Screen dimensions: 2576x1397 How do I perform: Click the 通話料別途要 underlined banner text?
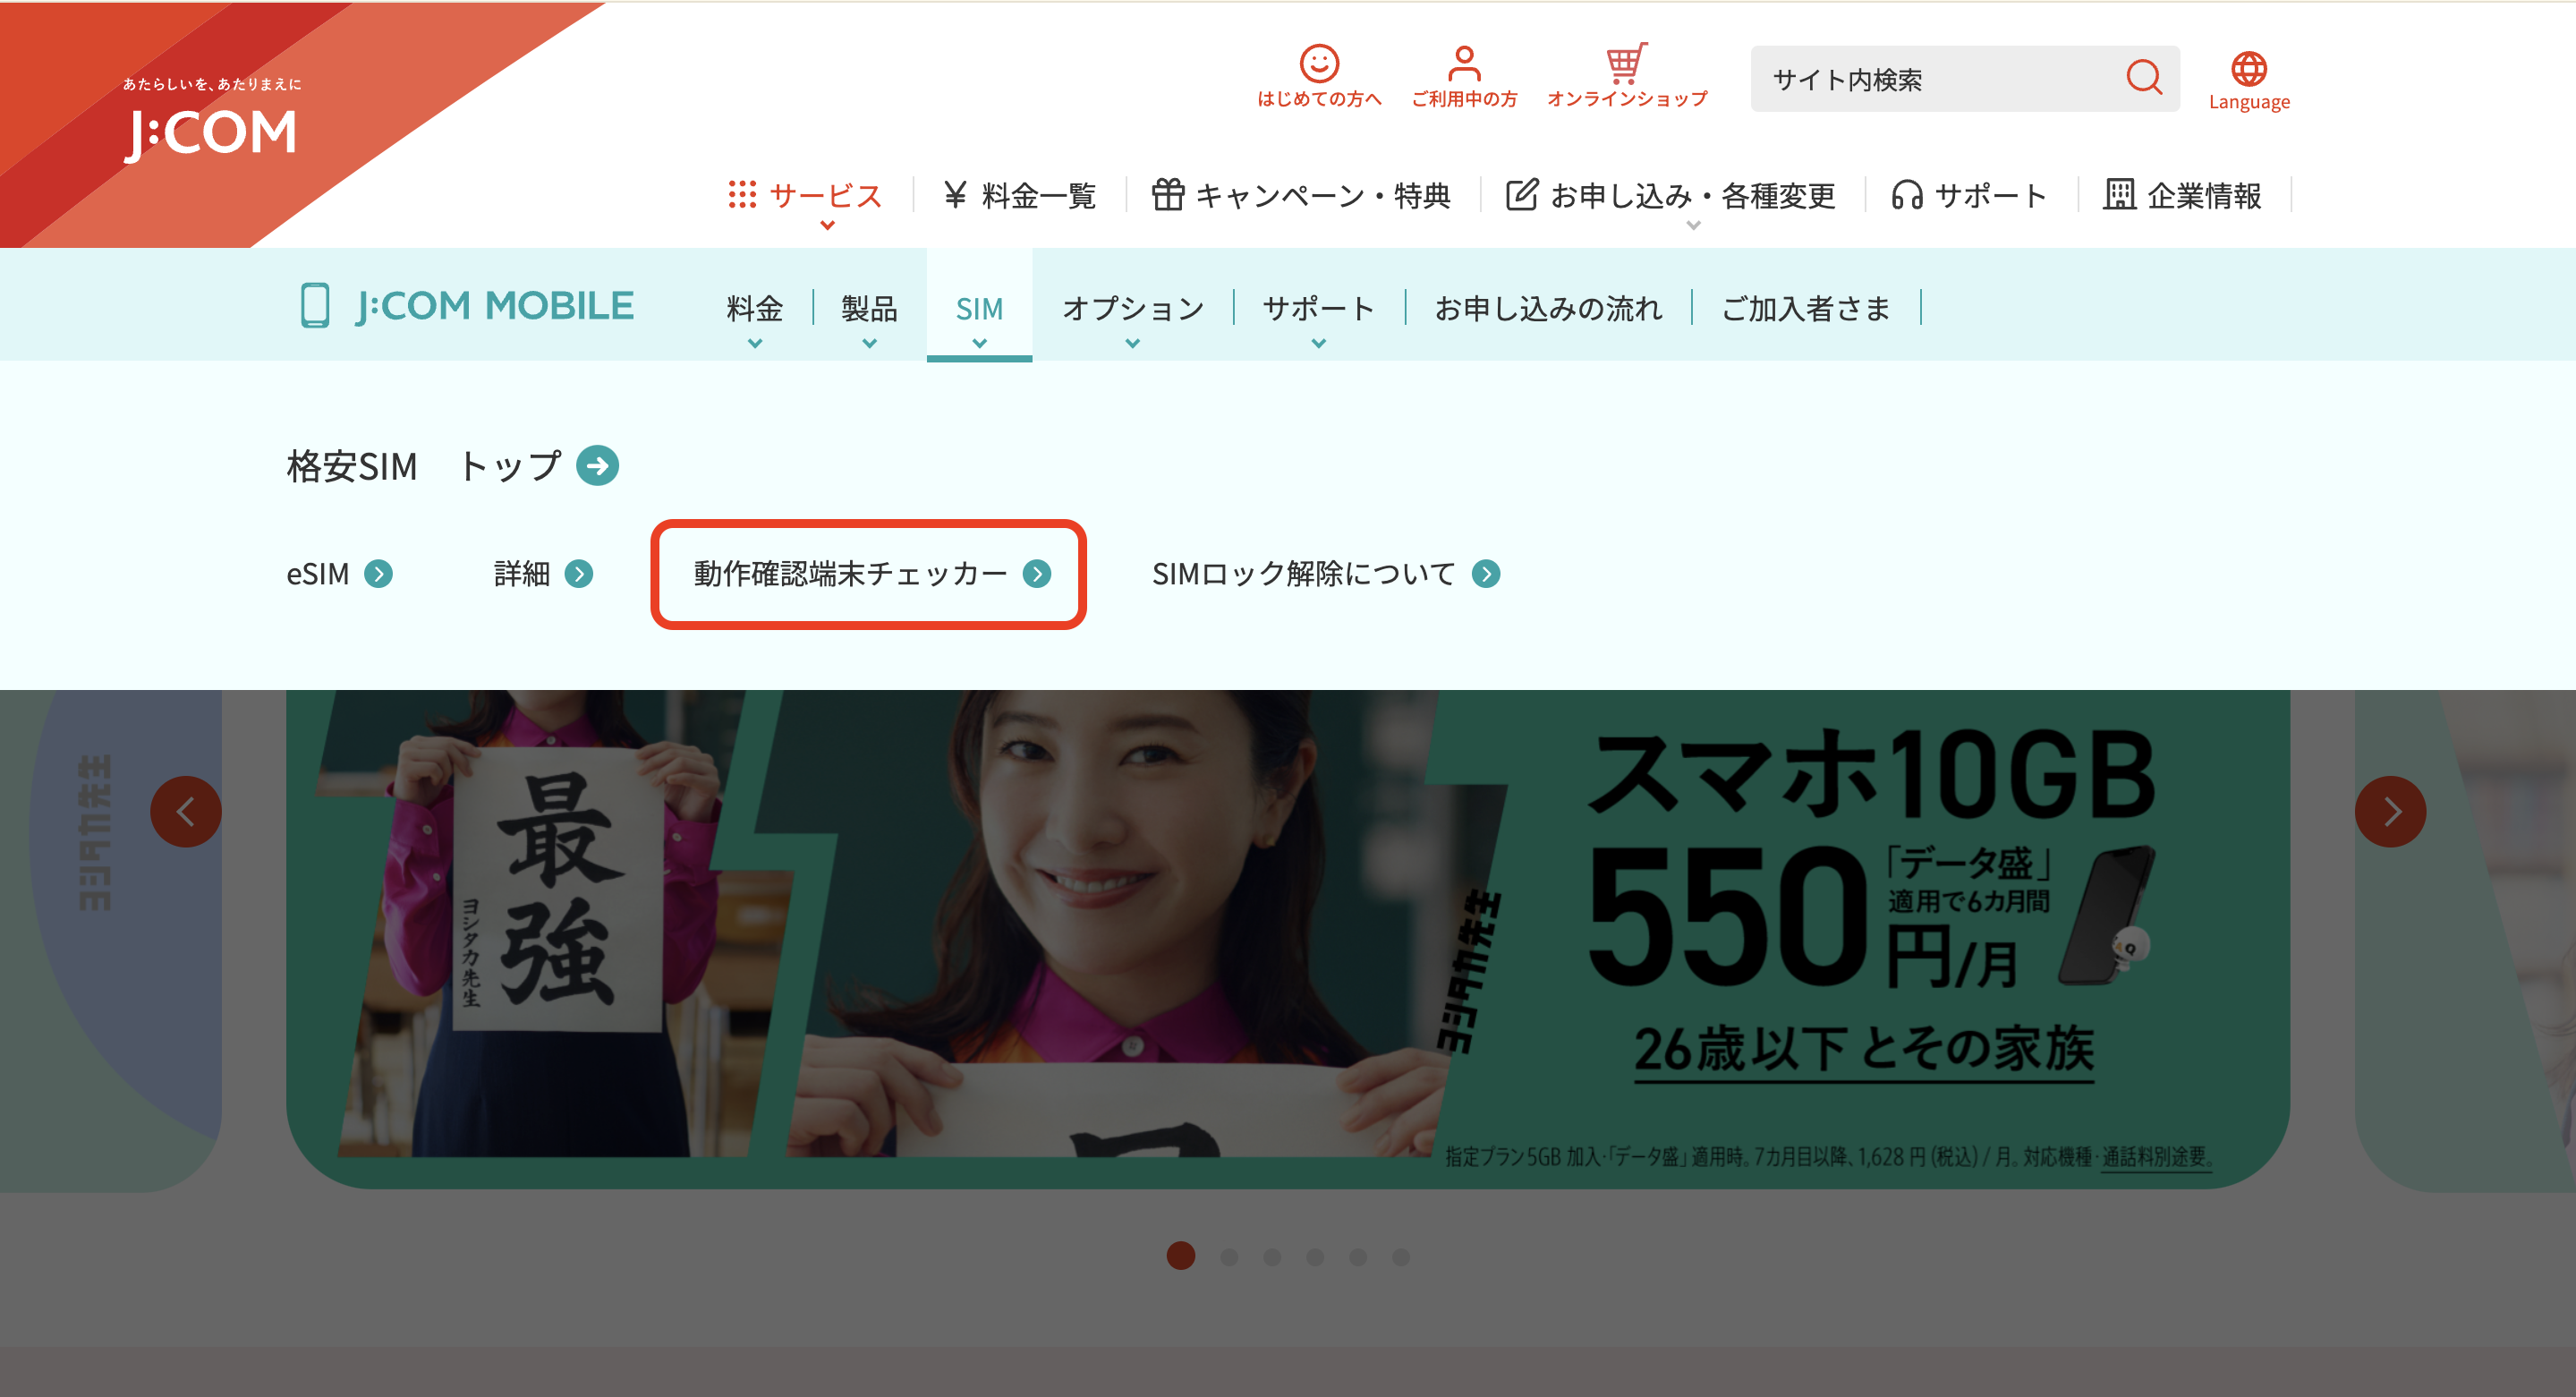tap(2156, 1157)
